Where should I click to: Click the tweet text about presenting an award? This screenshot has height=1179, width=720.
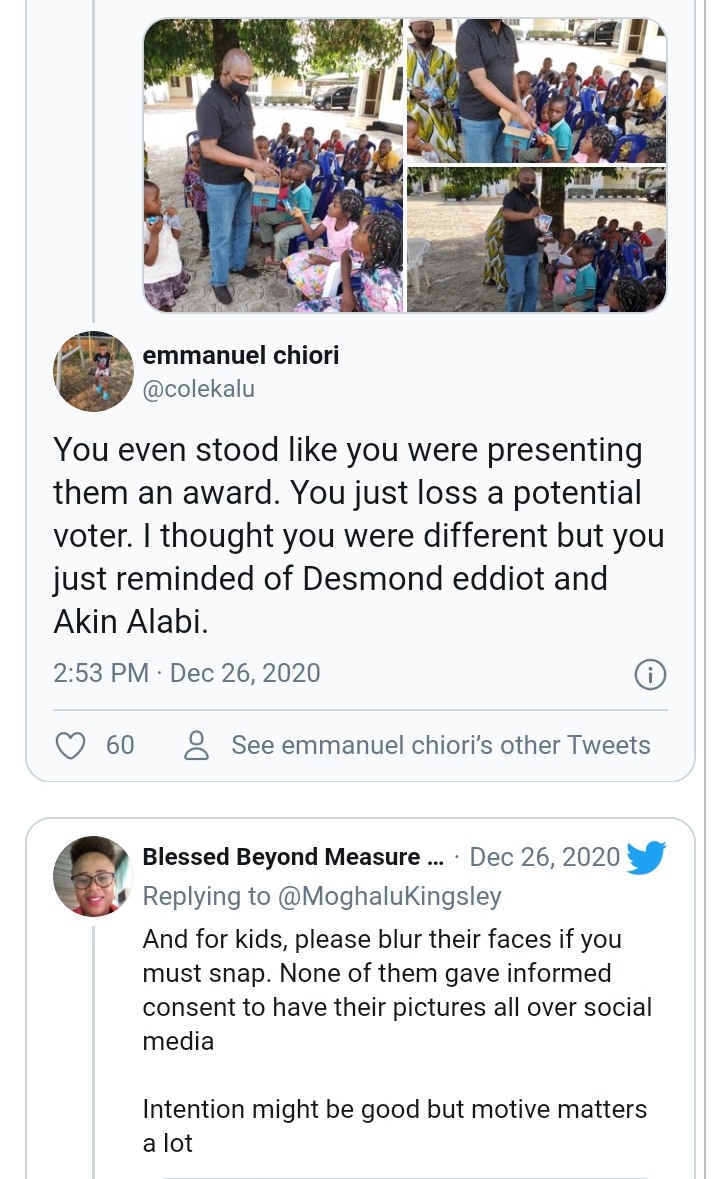358,535
